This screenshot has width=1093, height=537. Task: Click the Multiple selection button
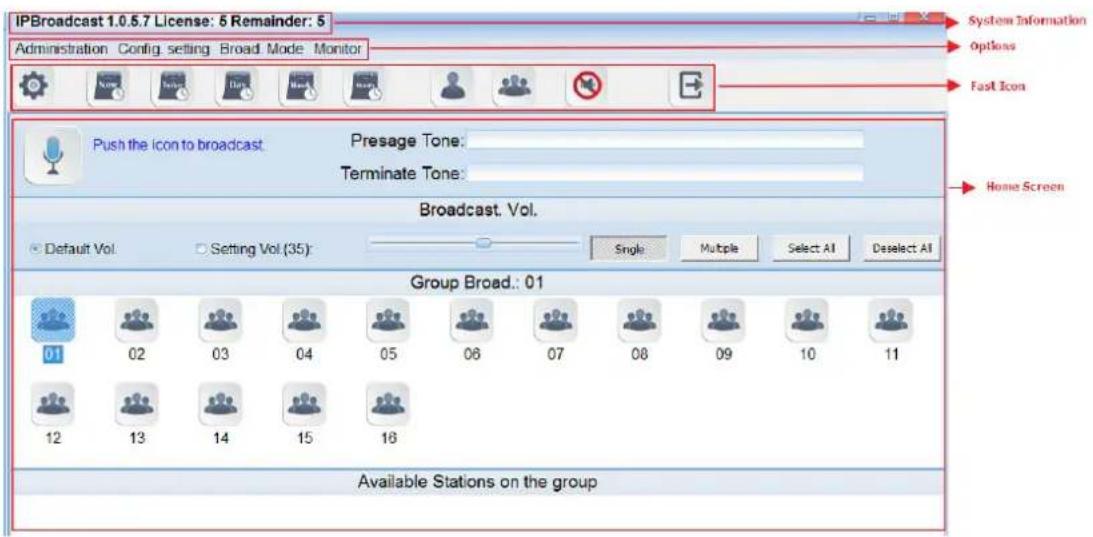pyautogui.click(x=719, y=248)
